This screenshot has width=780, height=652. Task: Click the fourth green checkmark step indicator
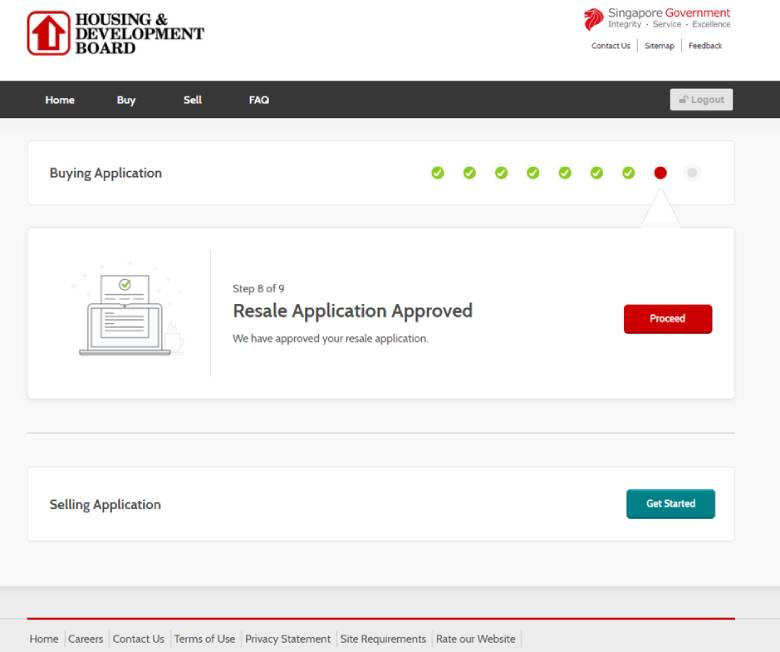(x=533, y=173)
